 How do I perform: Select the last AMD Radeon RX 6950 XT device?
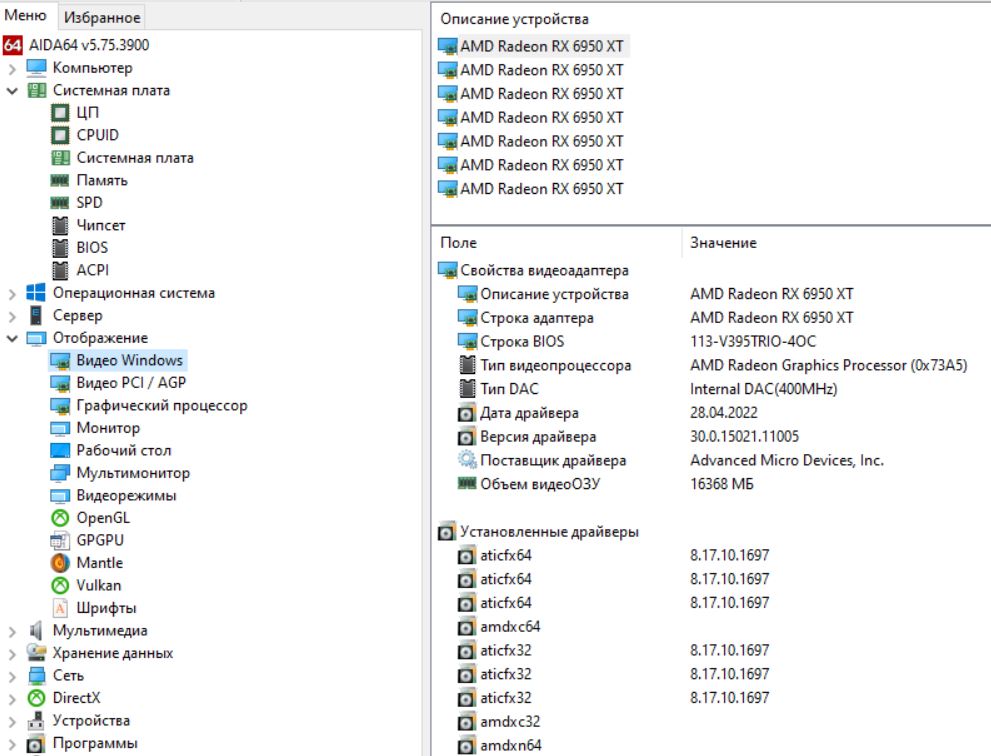click(x=542, y=189)
